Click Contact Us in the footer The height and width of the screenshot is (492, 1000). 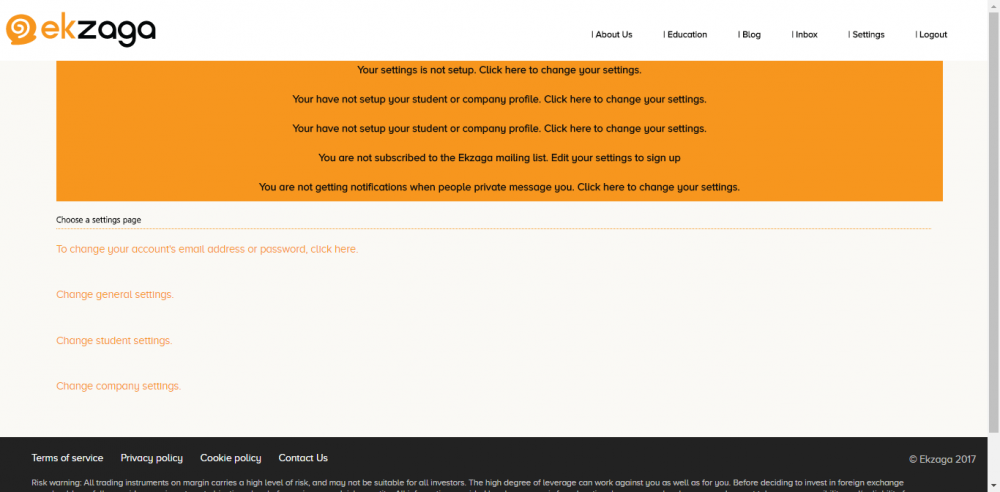click(x=303, y=458)
